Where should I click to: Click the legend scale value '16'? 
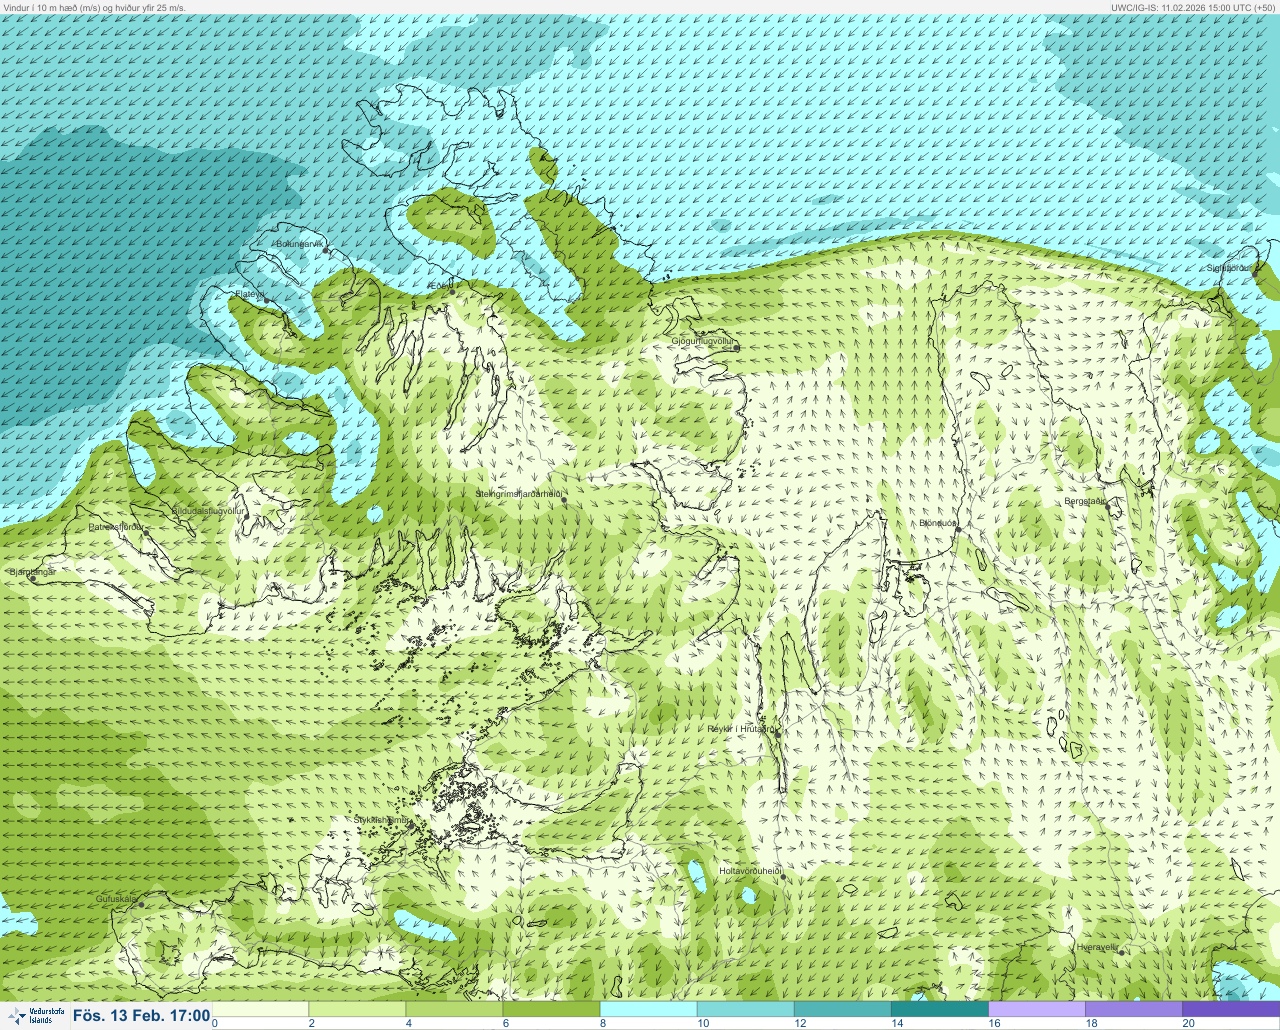pos(994,1023)
